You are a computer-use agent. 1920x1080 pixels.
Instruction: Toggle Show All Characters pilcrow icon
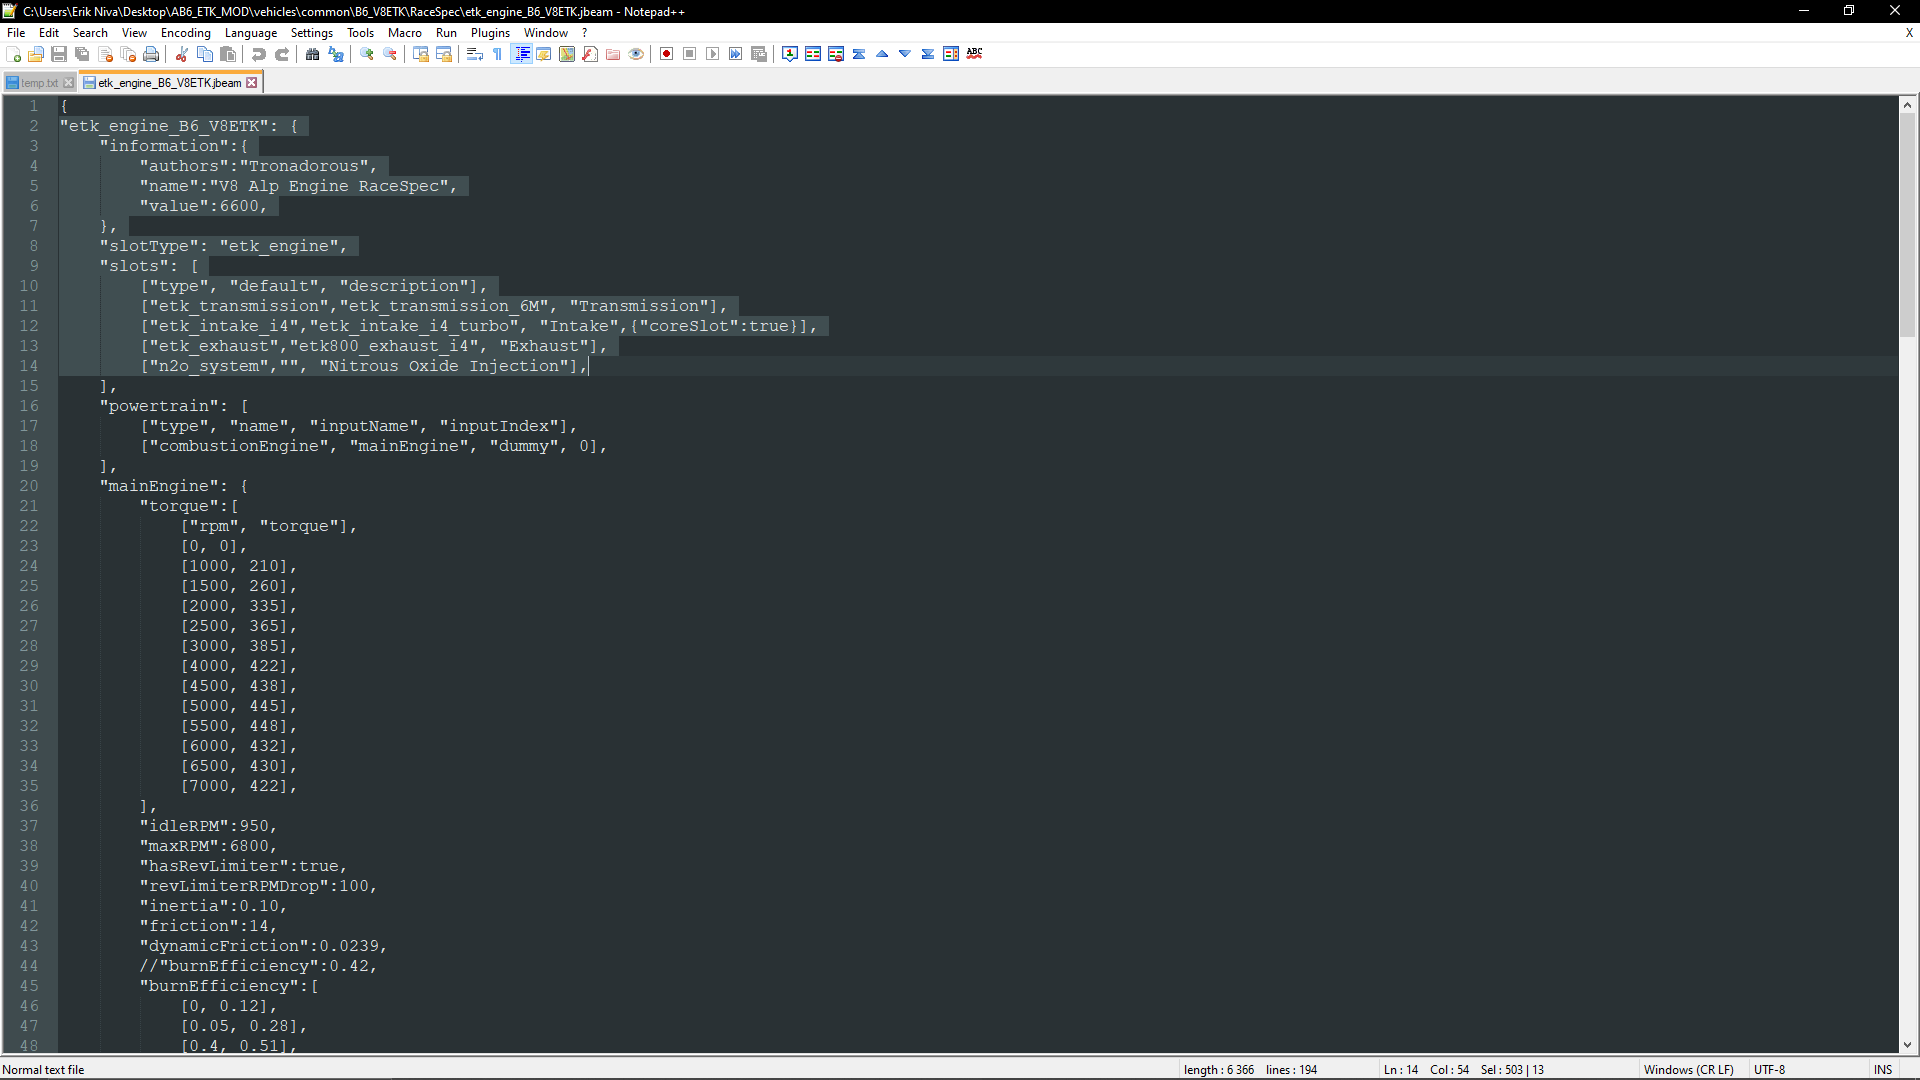click(x=498, y=54)
